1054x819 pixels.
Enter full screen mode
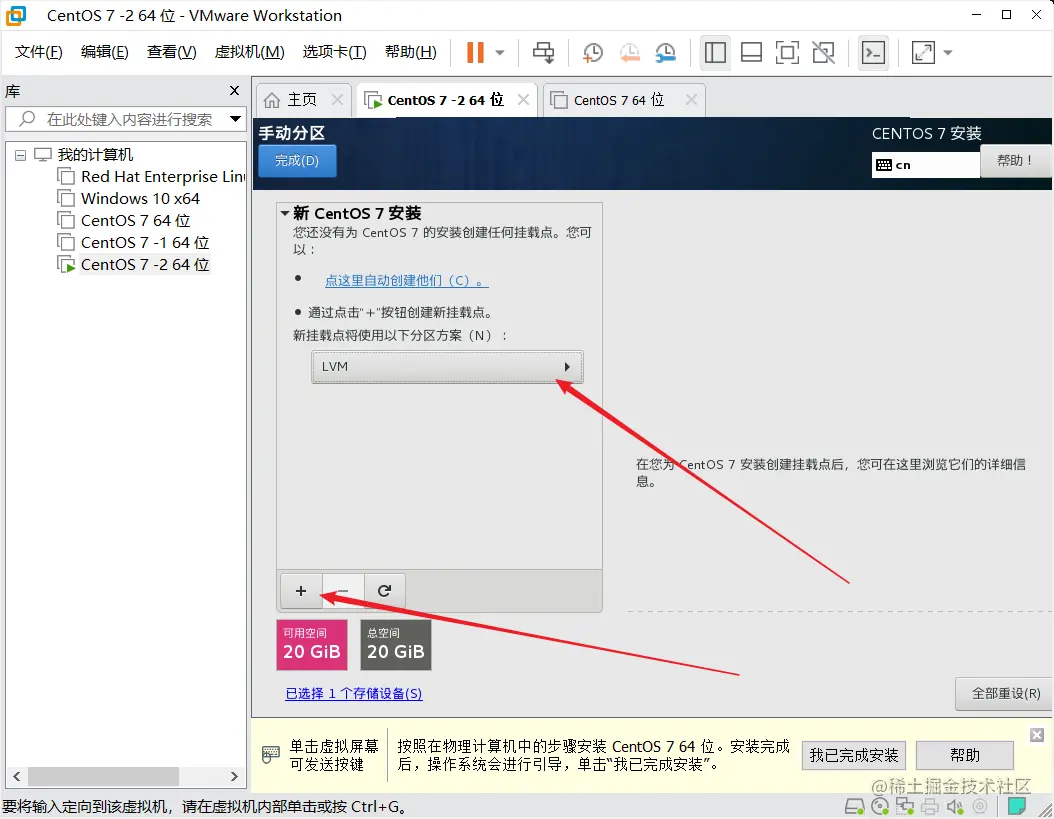787,52
